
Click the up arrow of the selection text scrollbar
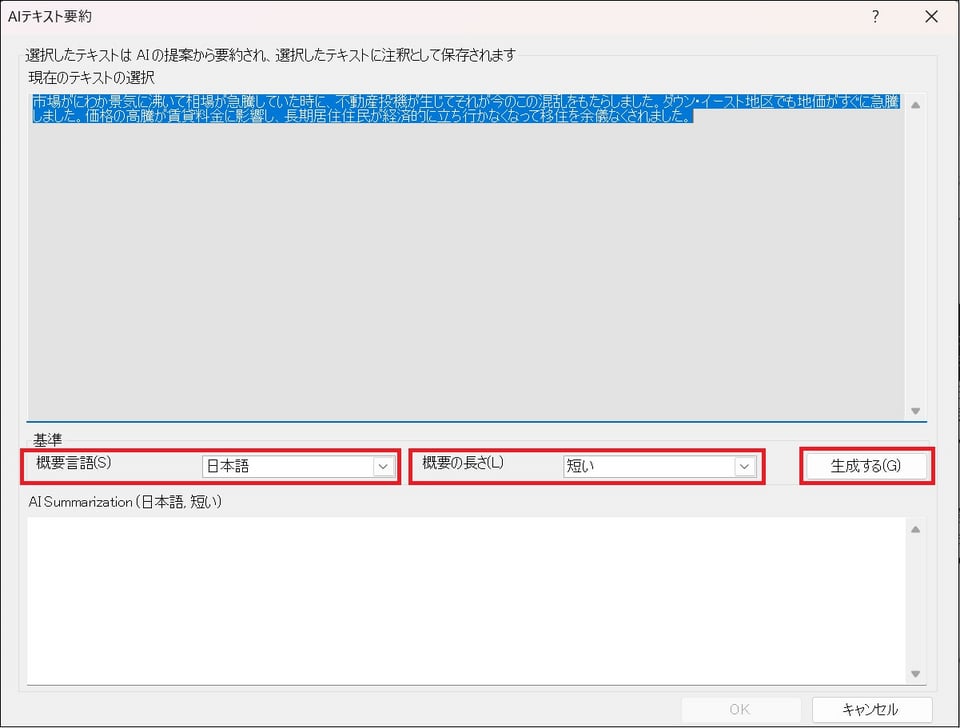pos(915,105)
